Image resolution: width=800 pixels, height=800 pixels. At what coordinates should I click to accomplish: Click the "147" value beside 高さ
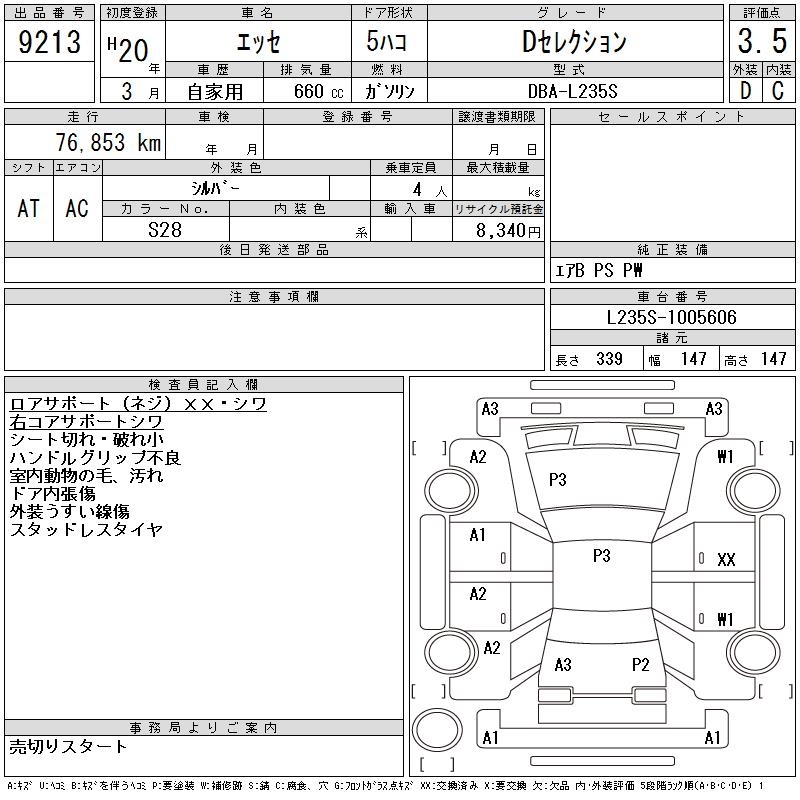coord(773,359)
